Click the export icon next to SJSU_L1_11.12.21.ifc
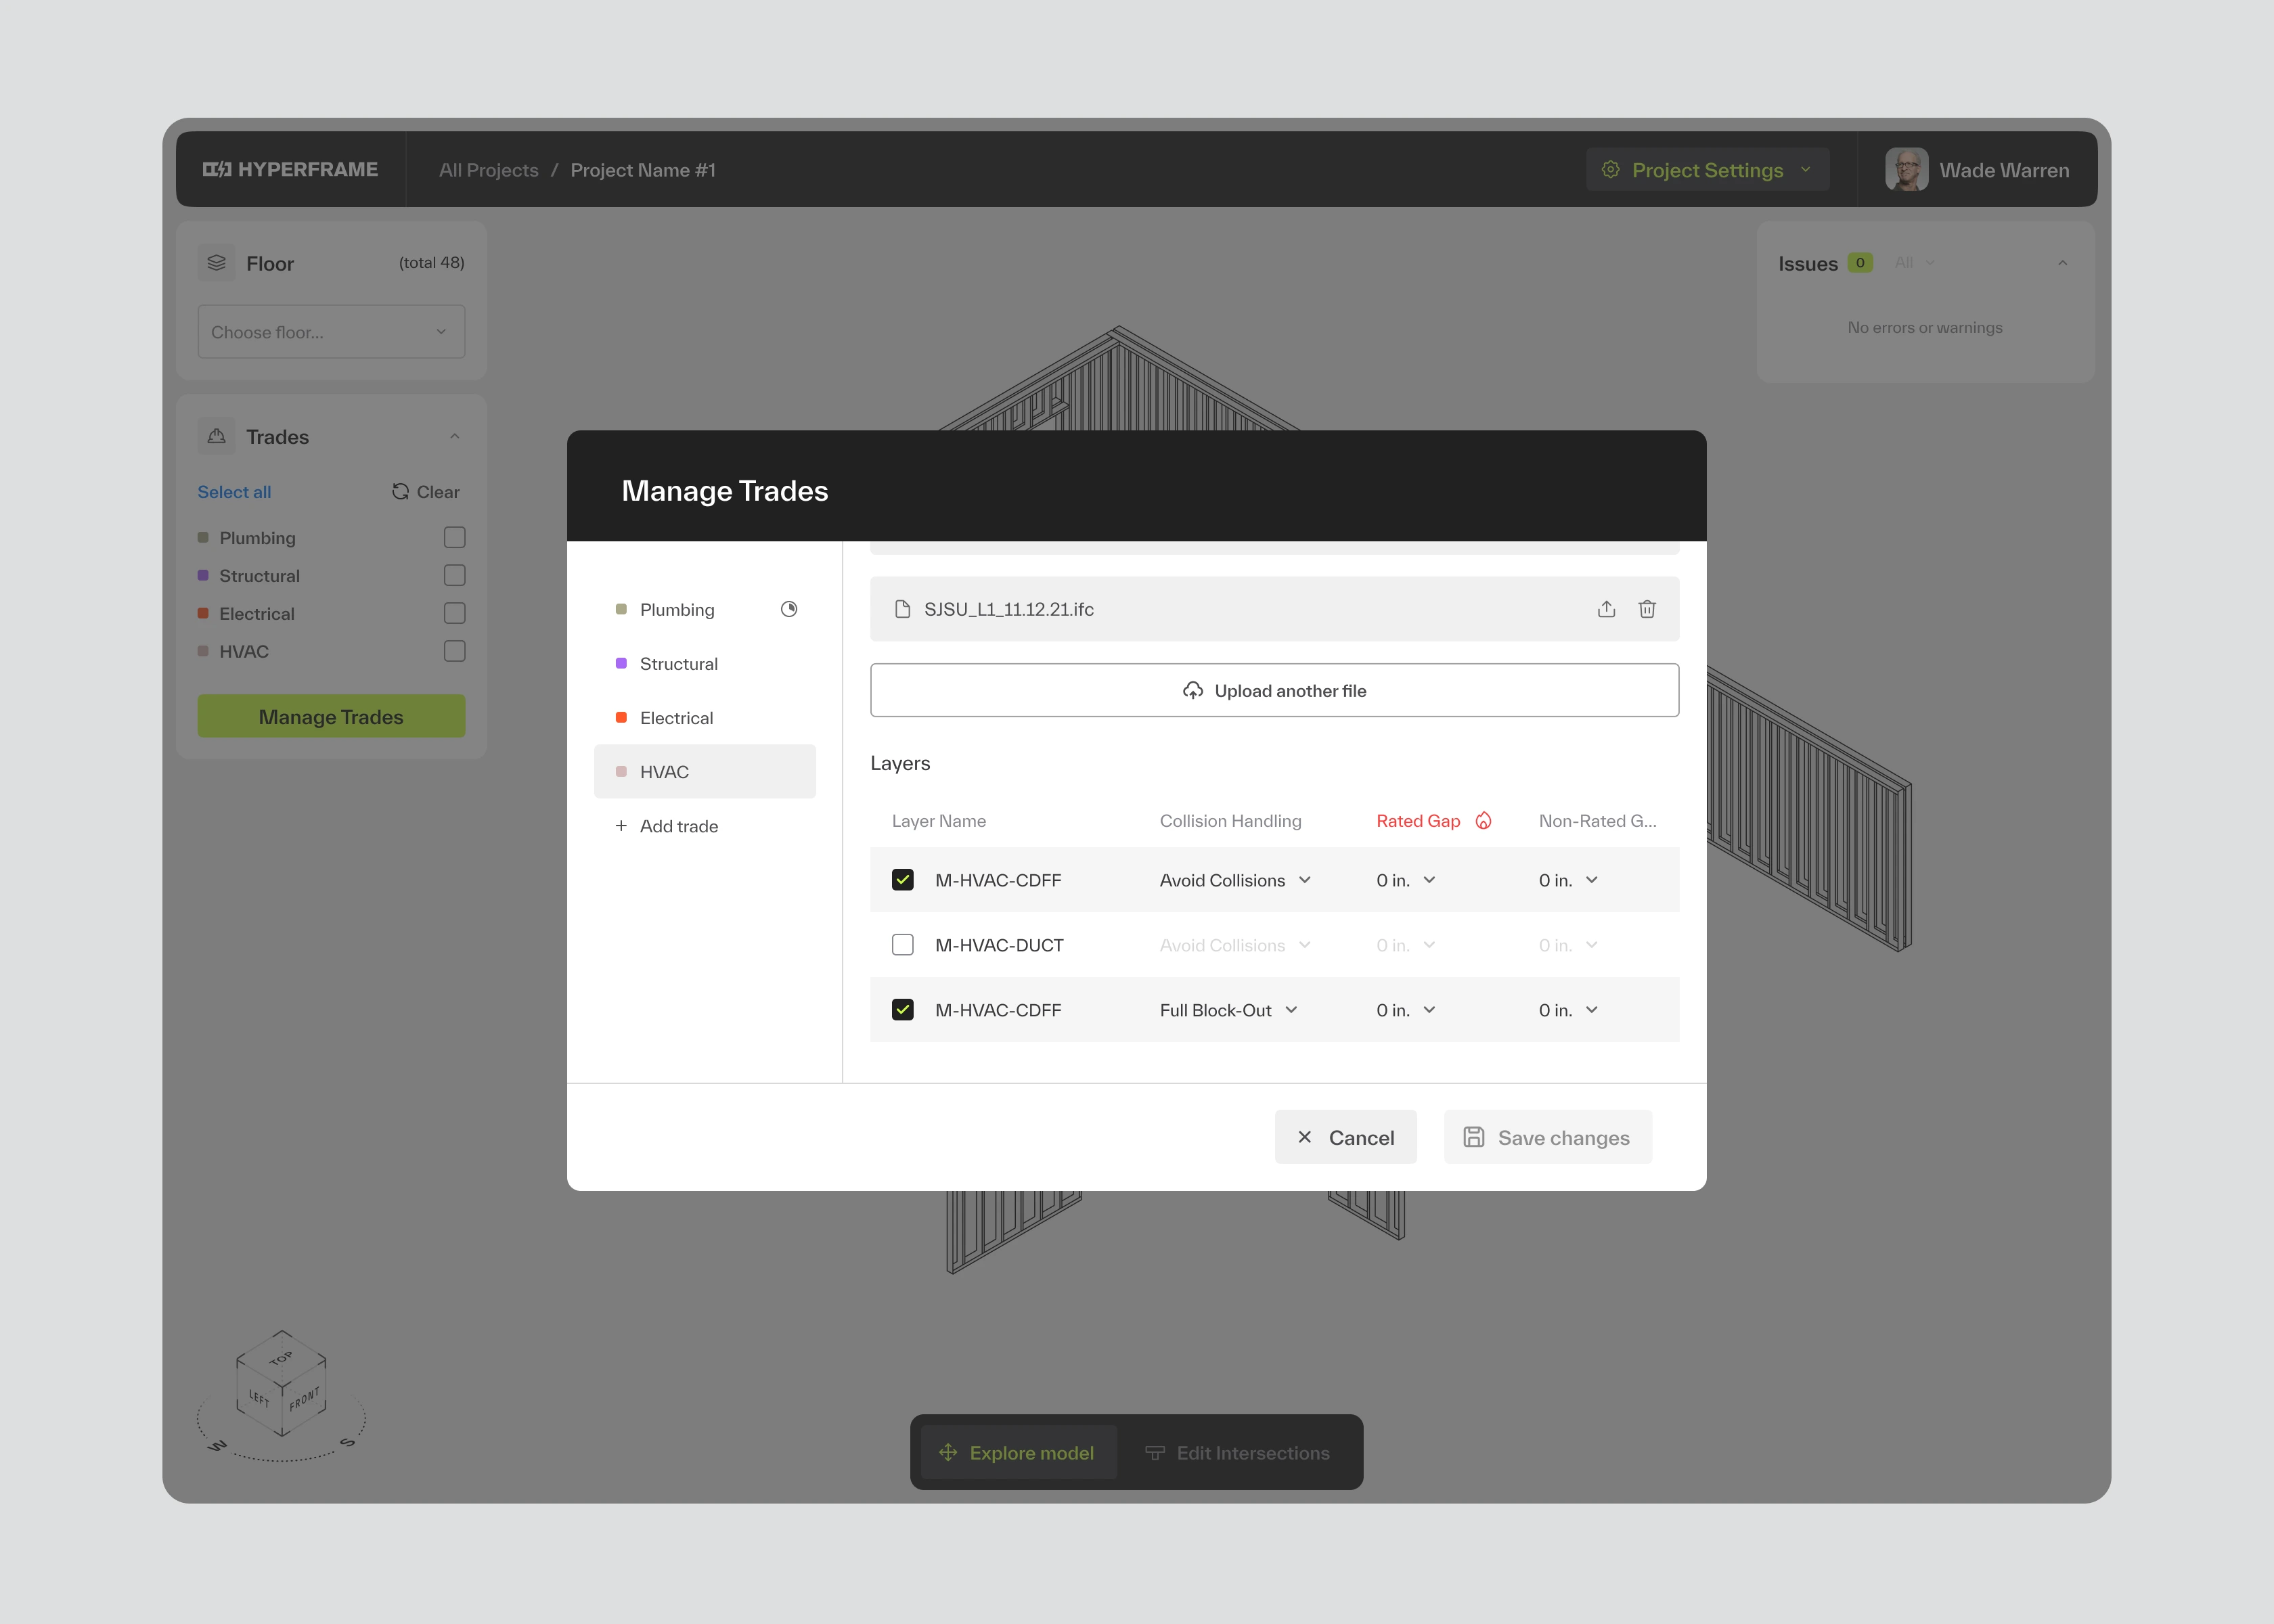 click(1606, 609)
